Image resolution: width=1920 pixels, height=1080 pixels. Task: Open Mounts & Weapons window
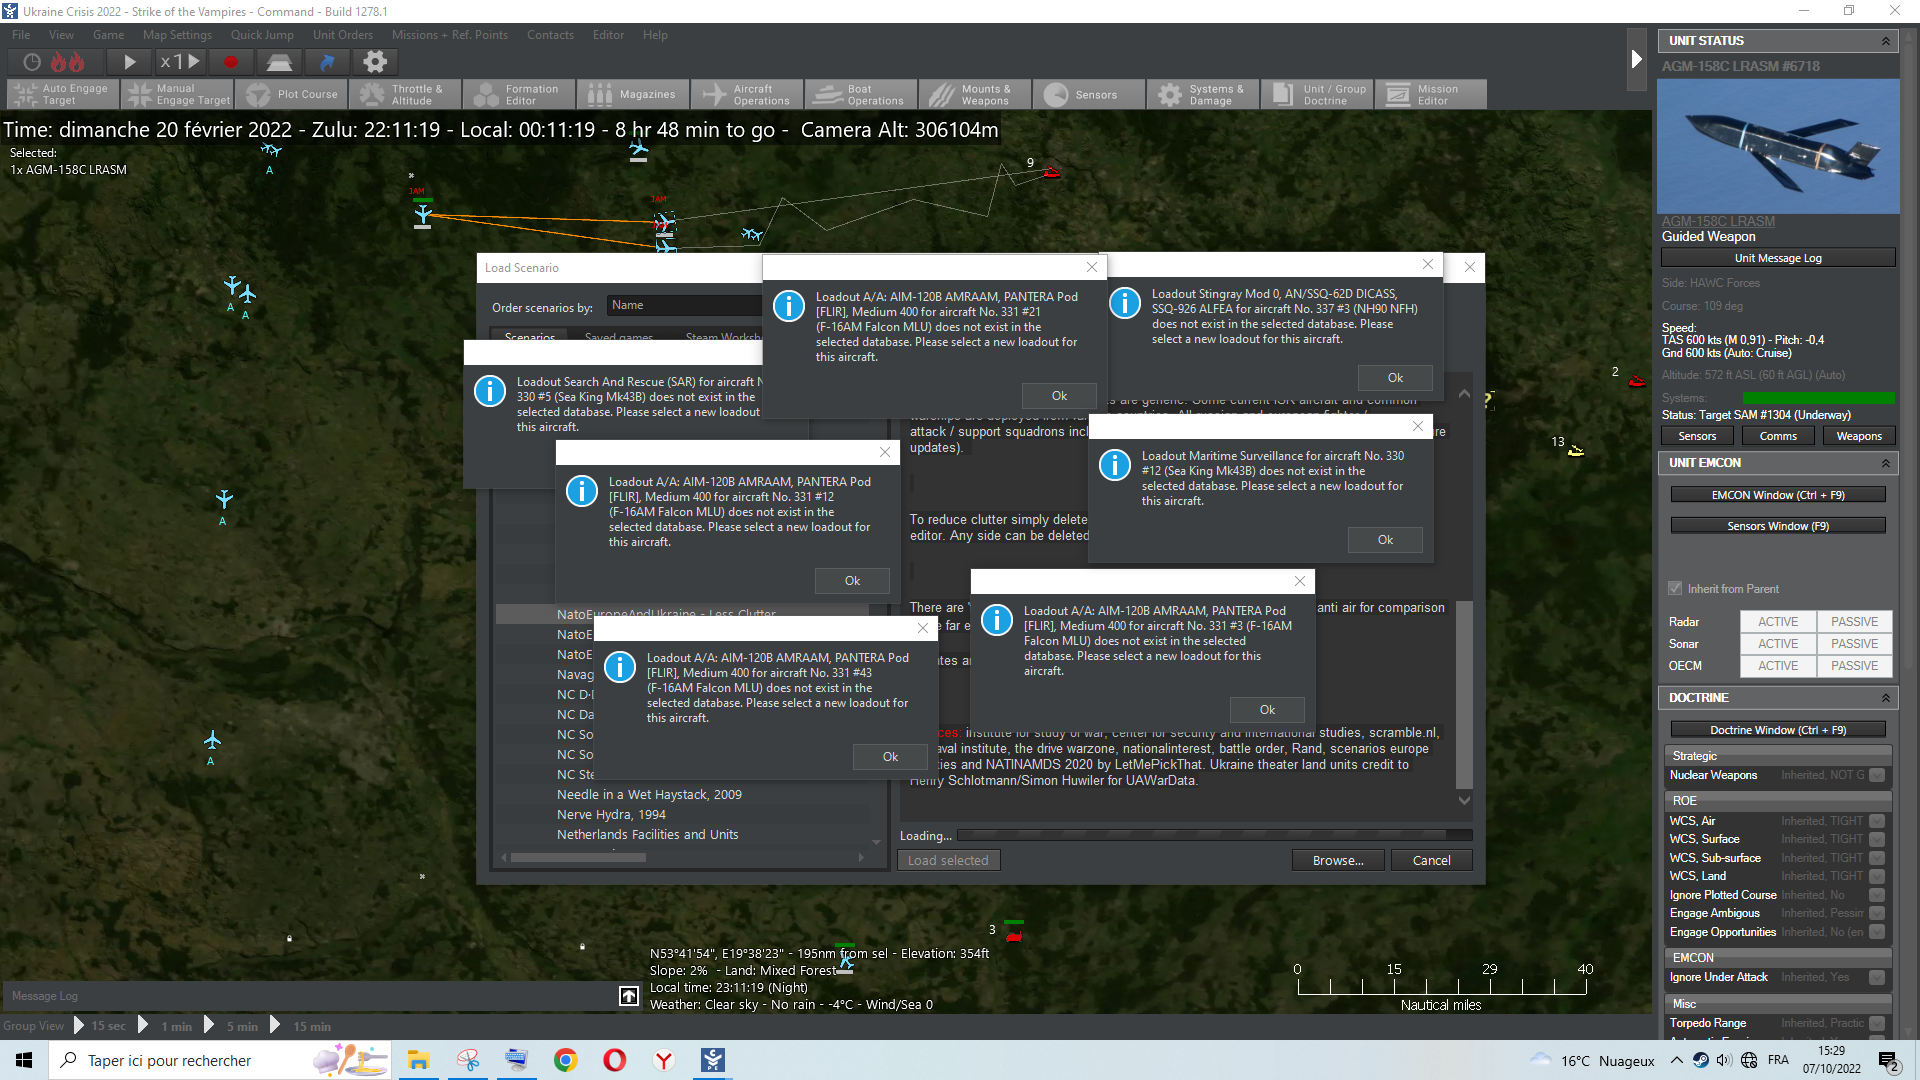(x=975, y=94)
